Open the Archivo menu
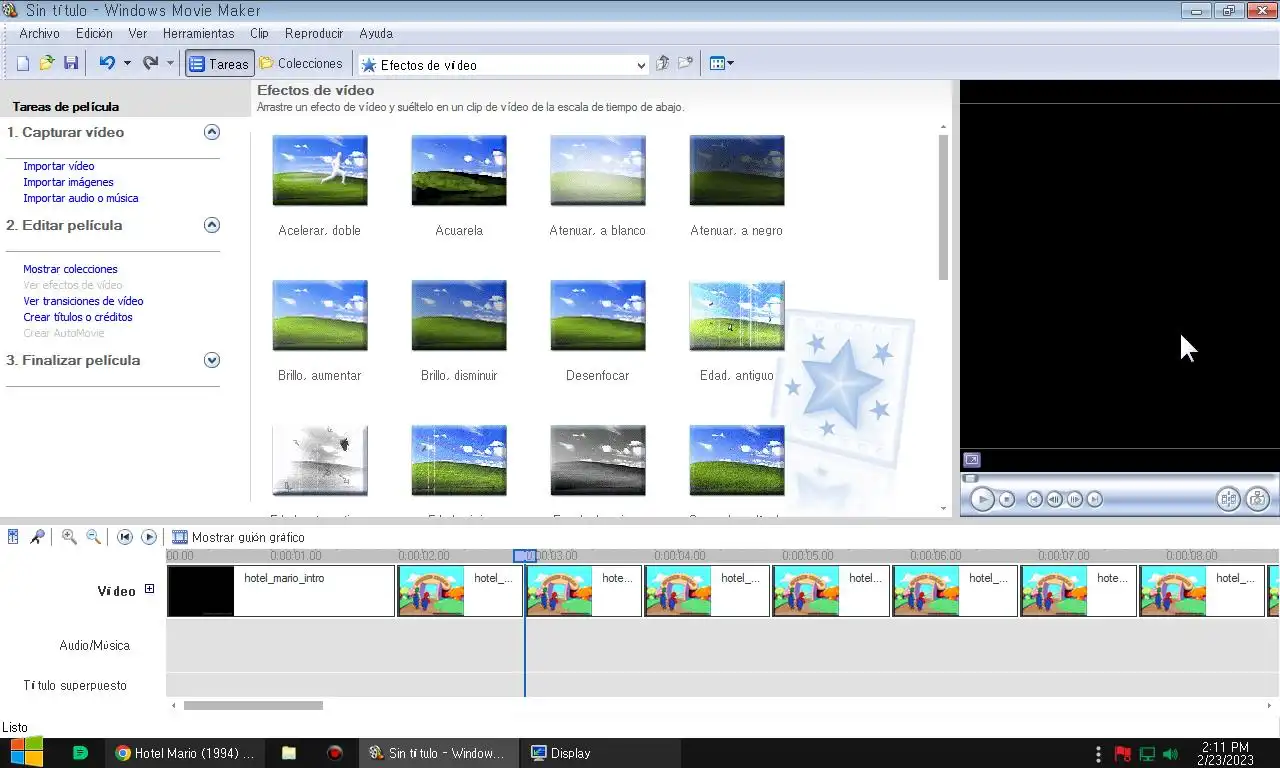The height and width of the screenshot is (768, 1280). pyautogui.click(x=40, y=33)
